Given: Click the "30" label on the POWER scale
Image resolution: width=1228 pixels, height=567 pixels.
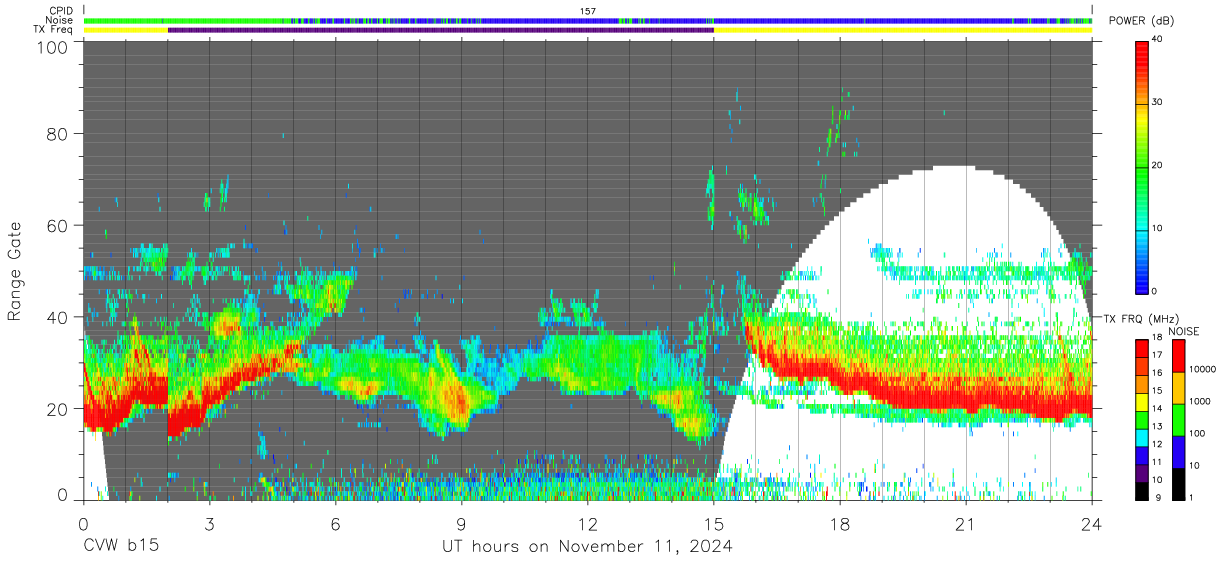Looking at the screenshot, I should [1159, 103].
